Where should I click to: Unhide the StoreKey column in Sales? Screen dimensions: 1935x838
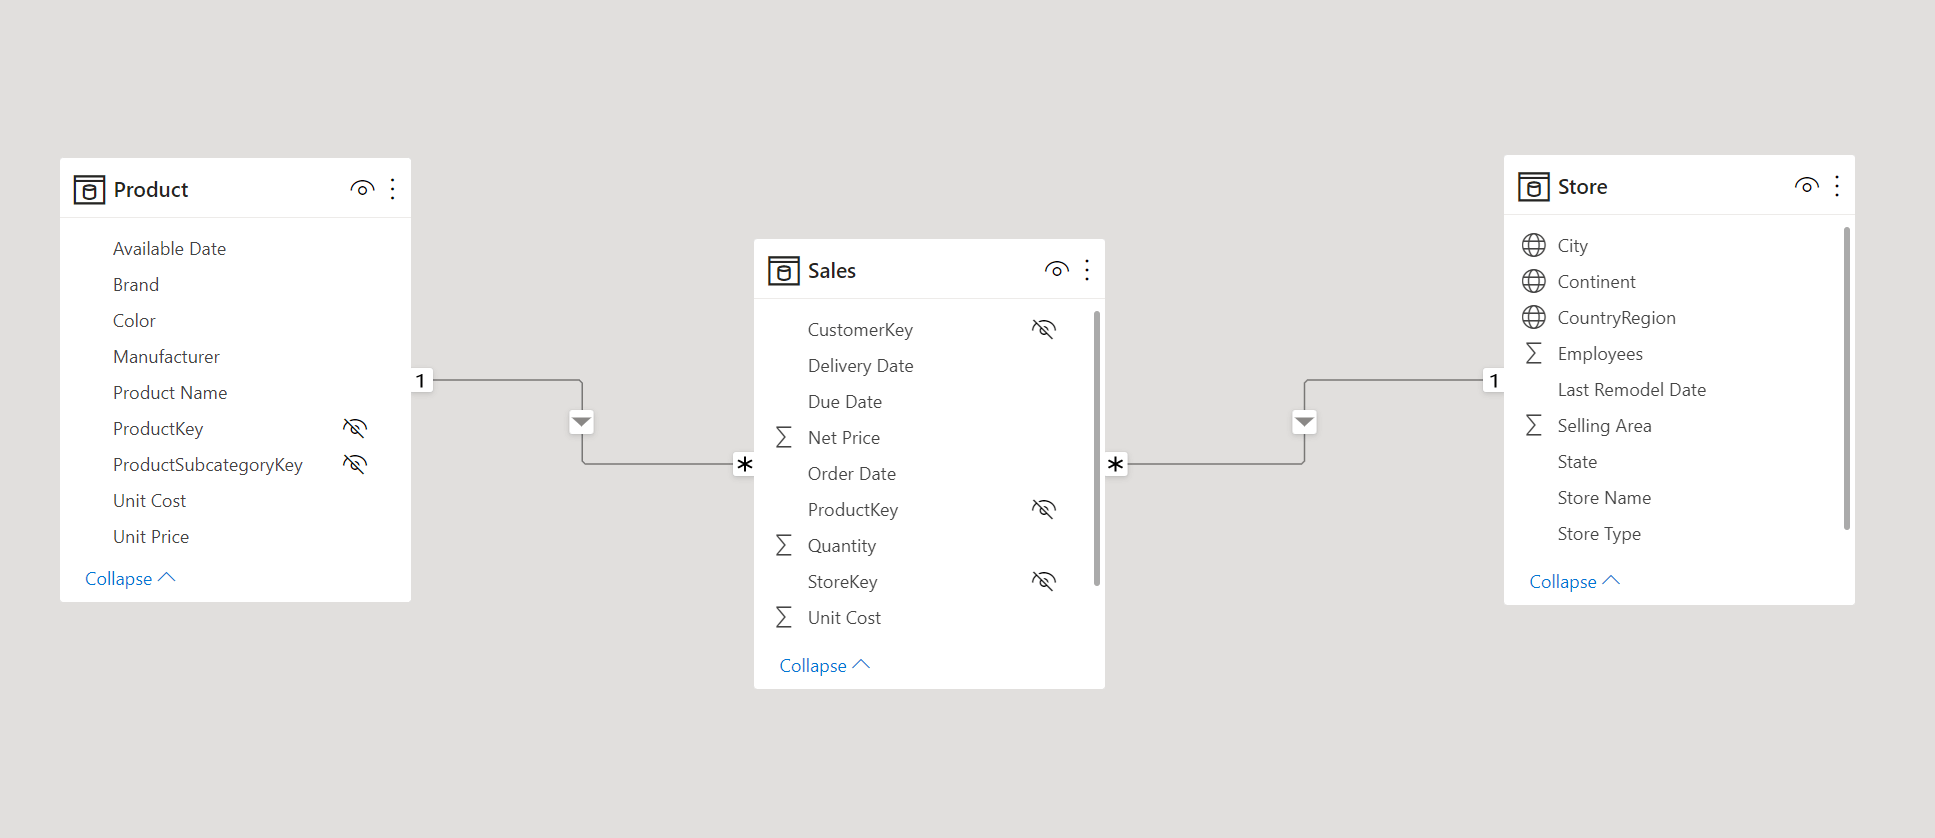pos(1044,581)
